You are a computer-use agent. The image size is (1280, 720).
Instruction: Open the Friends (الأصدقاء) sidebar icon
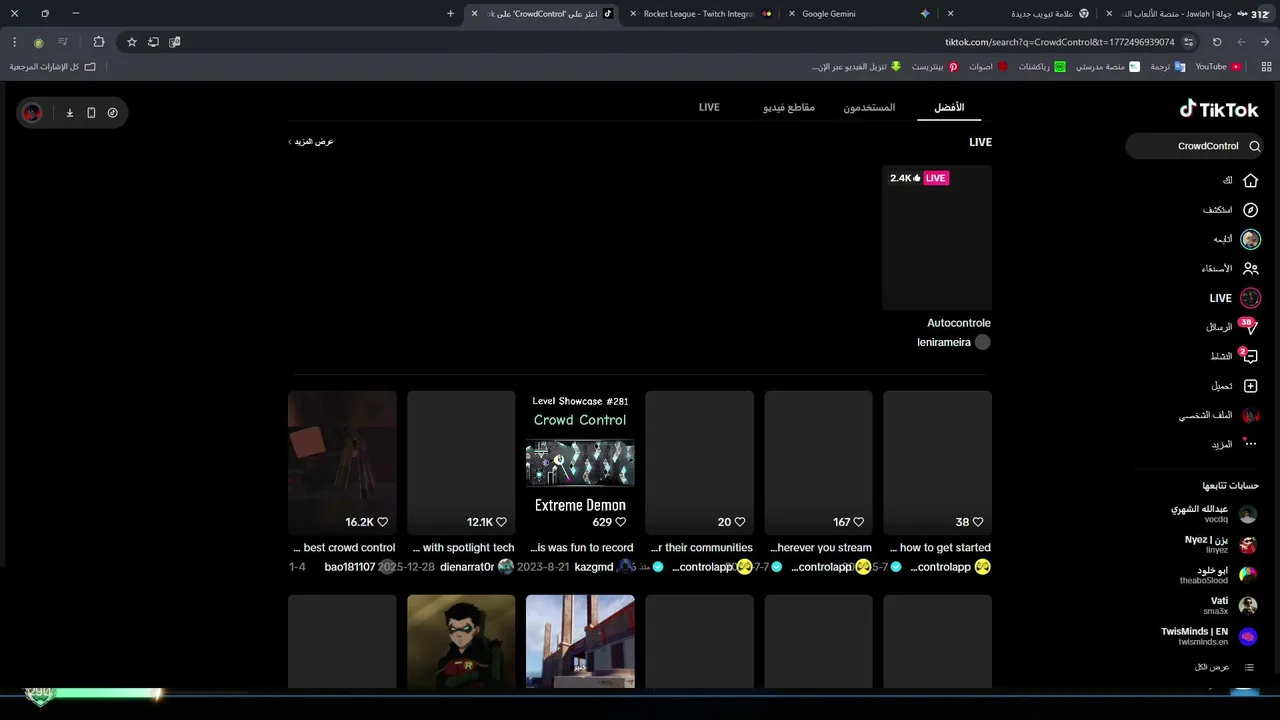1250,268
